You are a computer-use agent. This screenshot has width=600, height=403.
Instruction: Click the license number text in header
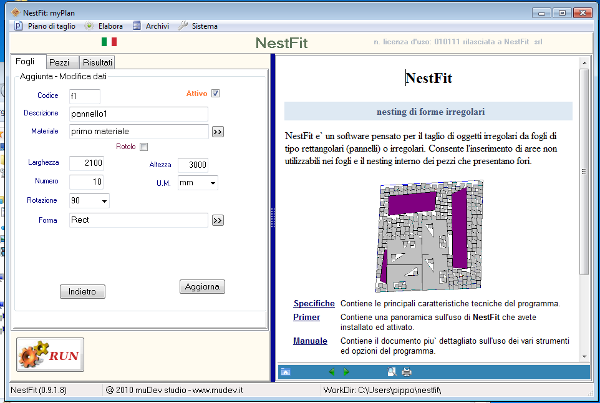pos(458,42)
